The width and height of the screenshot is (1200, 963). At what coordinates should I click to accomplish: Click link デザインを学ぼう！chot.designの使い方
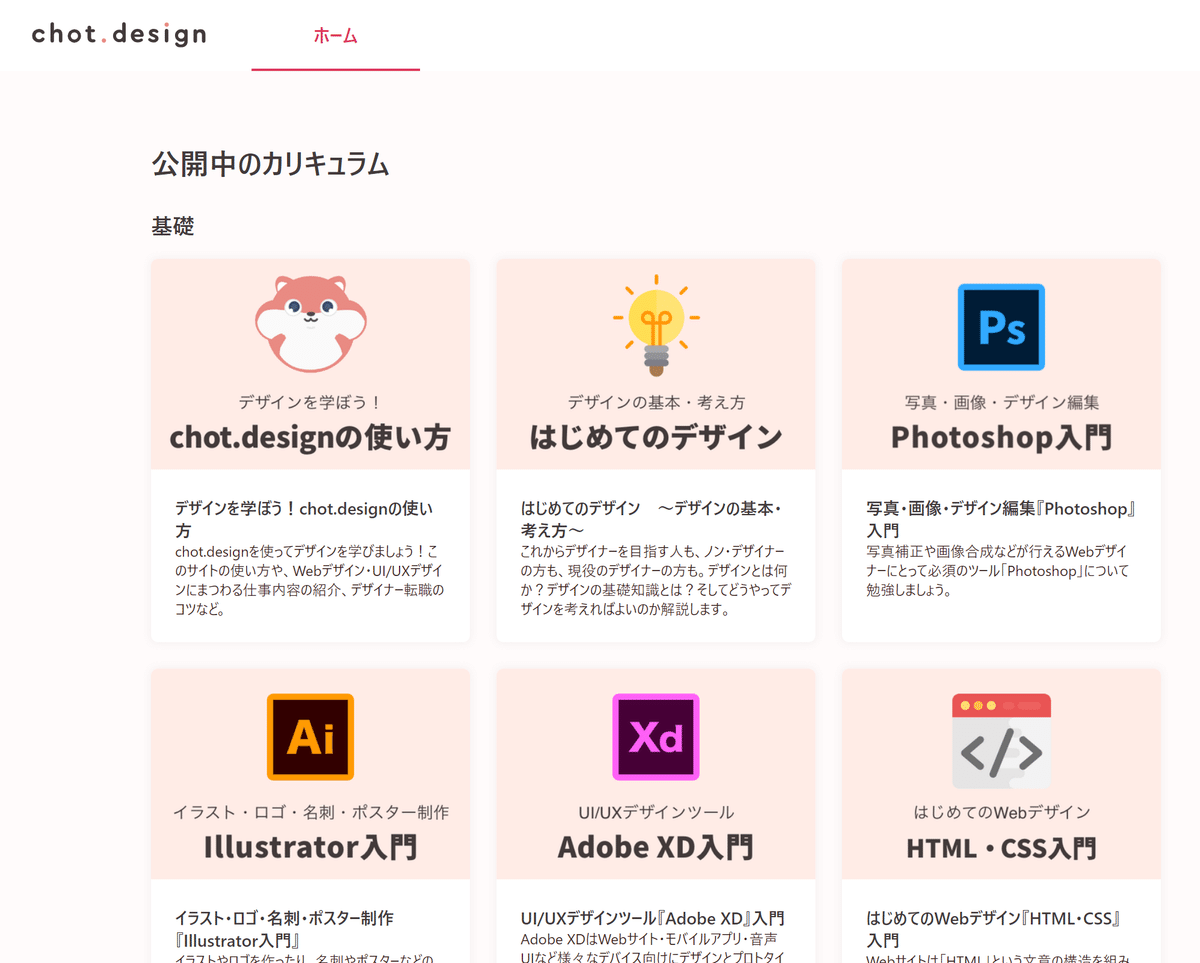click(x=304, y=519)
